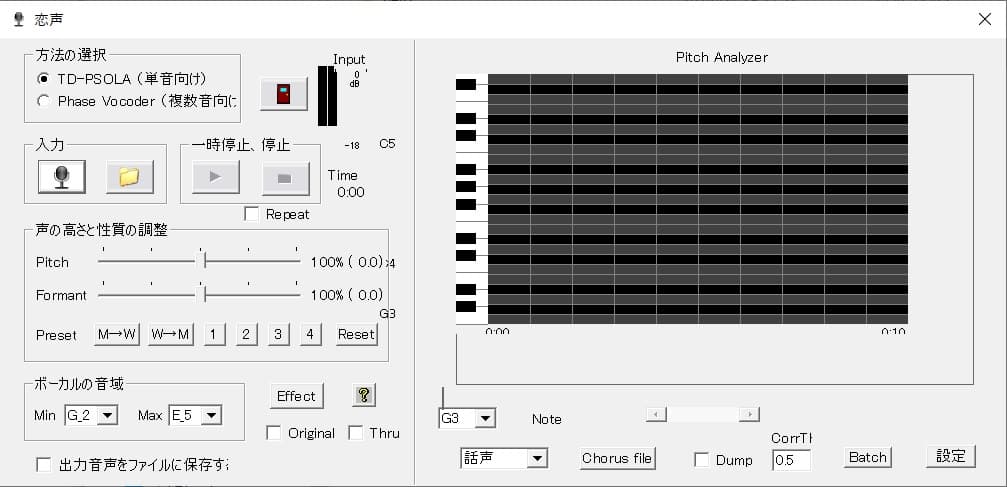Apply the M→W preset
The width and height of the screenshot is (1007, 487).
117,335
